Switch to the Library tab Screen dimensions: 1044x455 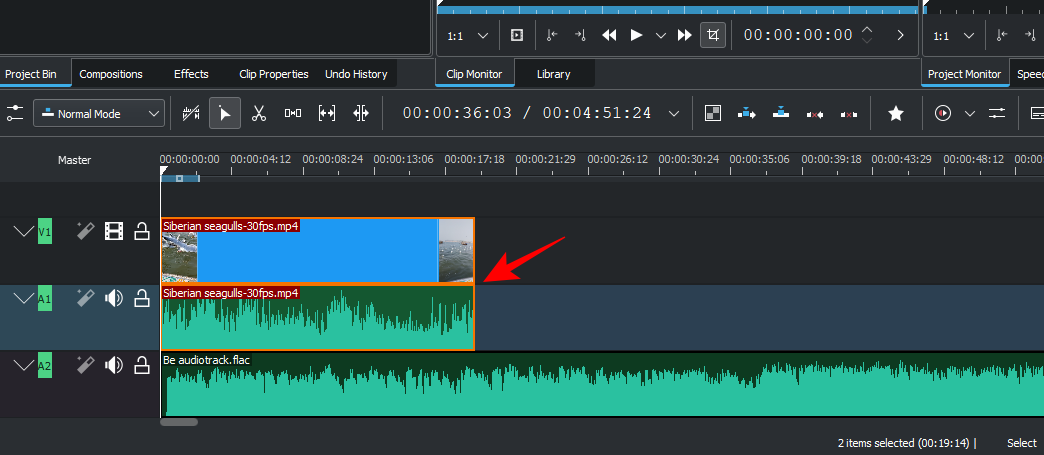coord(554,74)
